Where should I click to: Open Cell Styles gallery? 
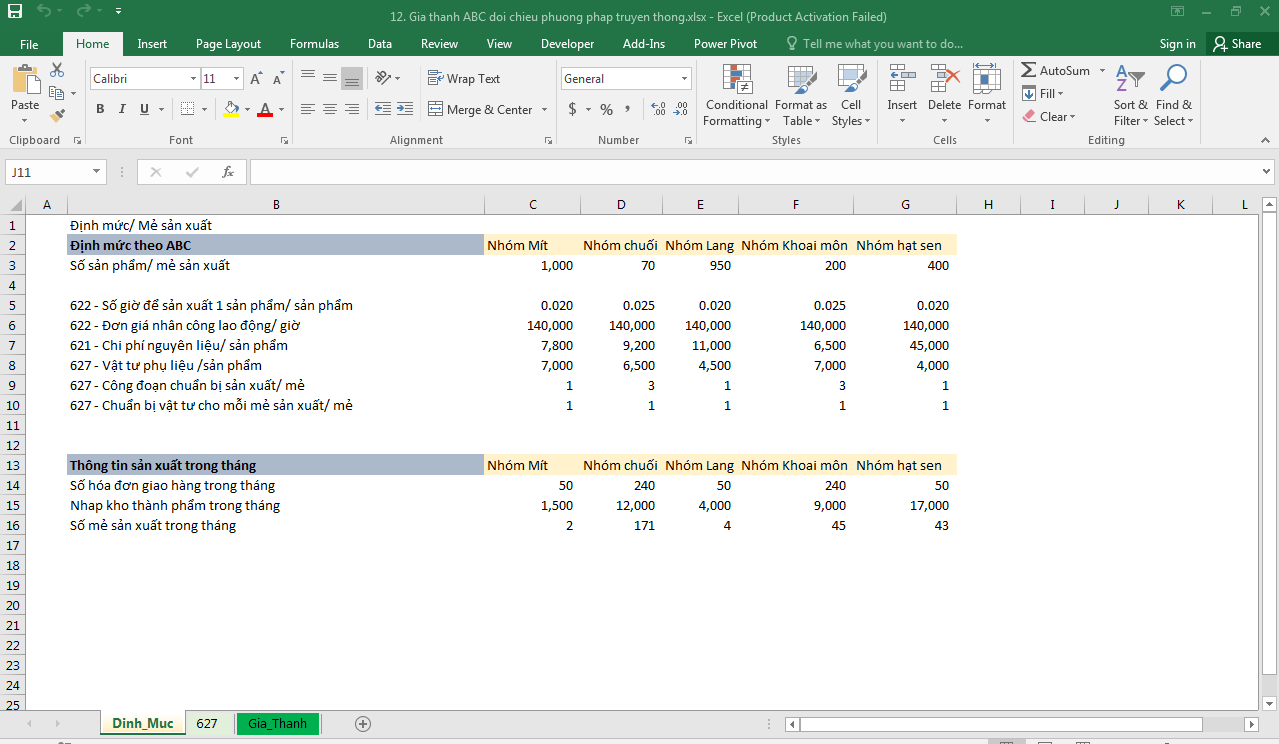pos(851,96)
